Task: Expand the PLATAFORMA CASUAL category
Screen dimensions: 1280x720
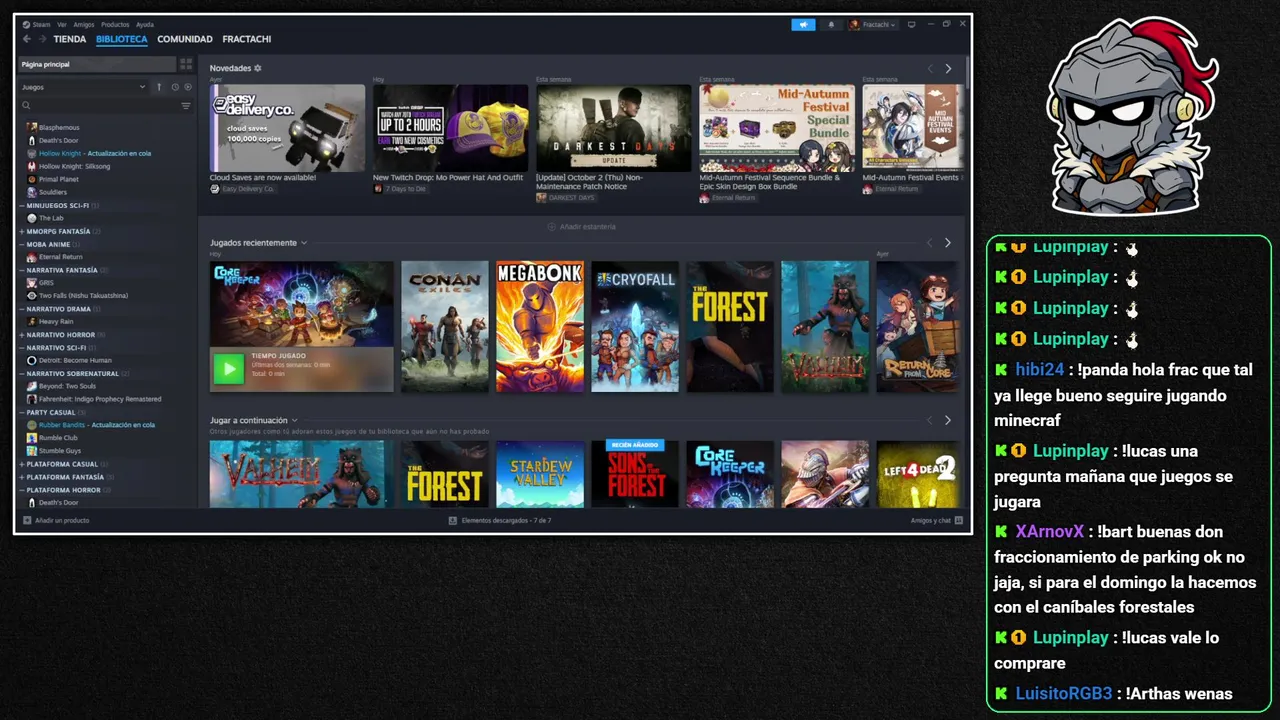Action: 22,464
